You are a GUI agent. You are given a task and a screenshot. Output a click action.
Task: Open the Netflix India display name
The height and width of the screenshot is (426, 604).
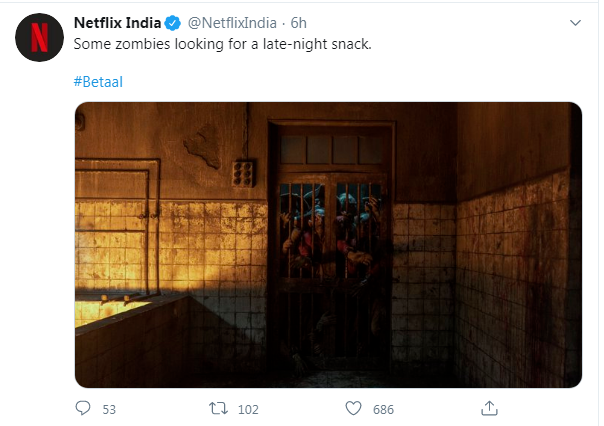118,23
